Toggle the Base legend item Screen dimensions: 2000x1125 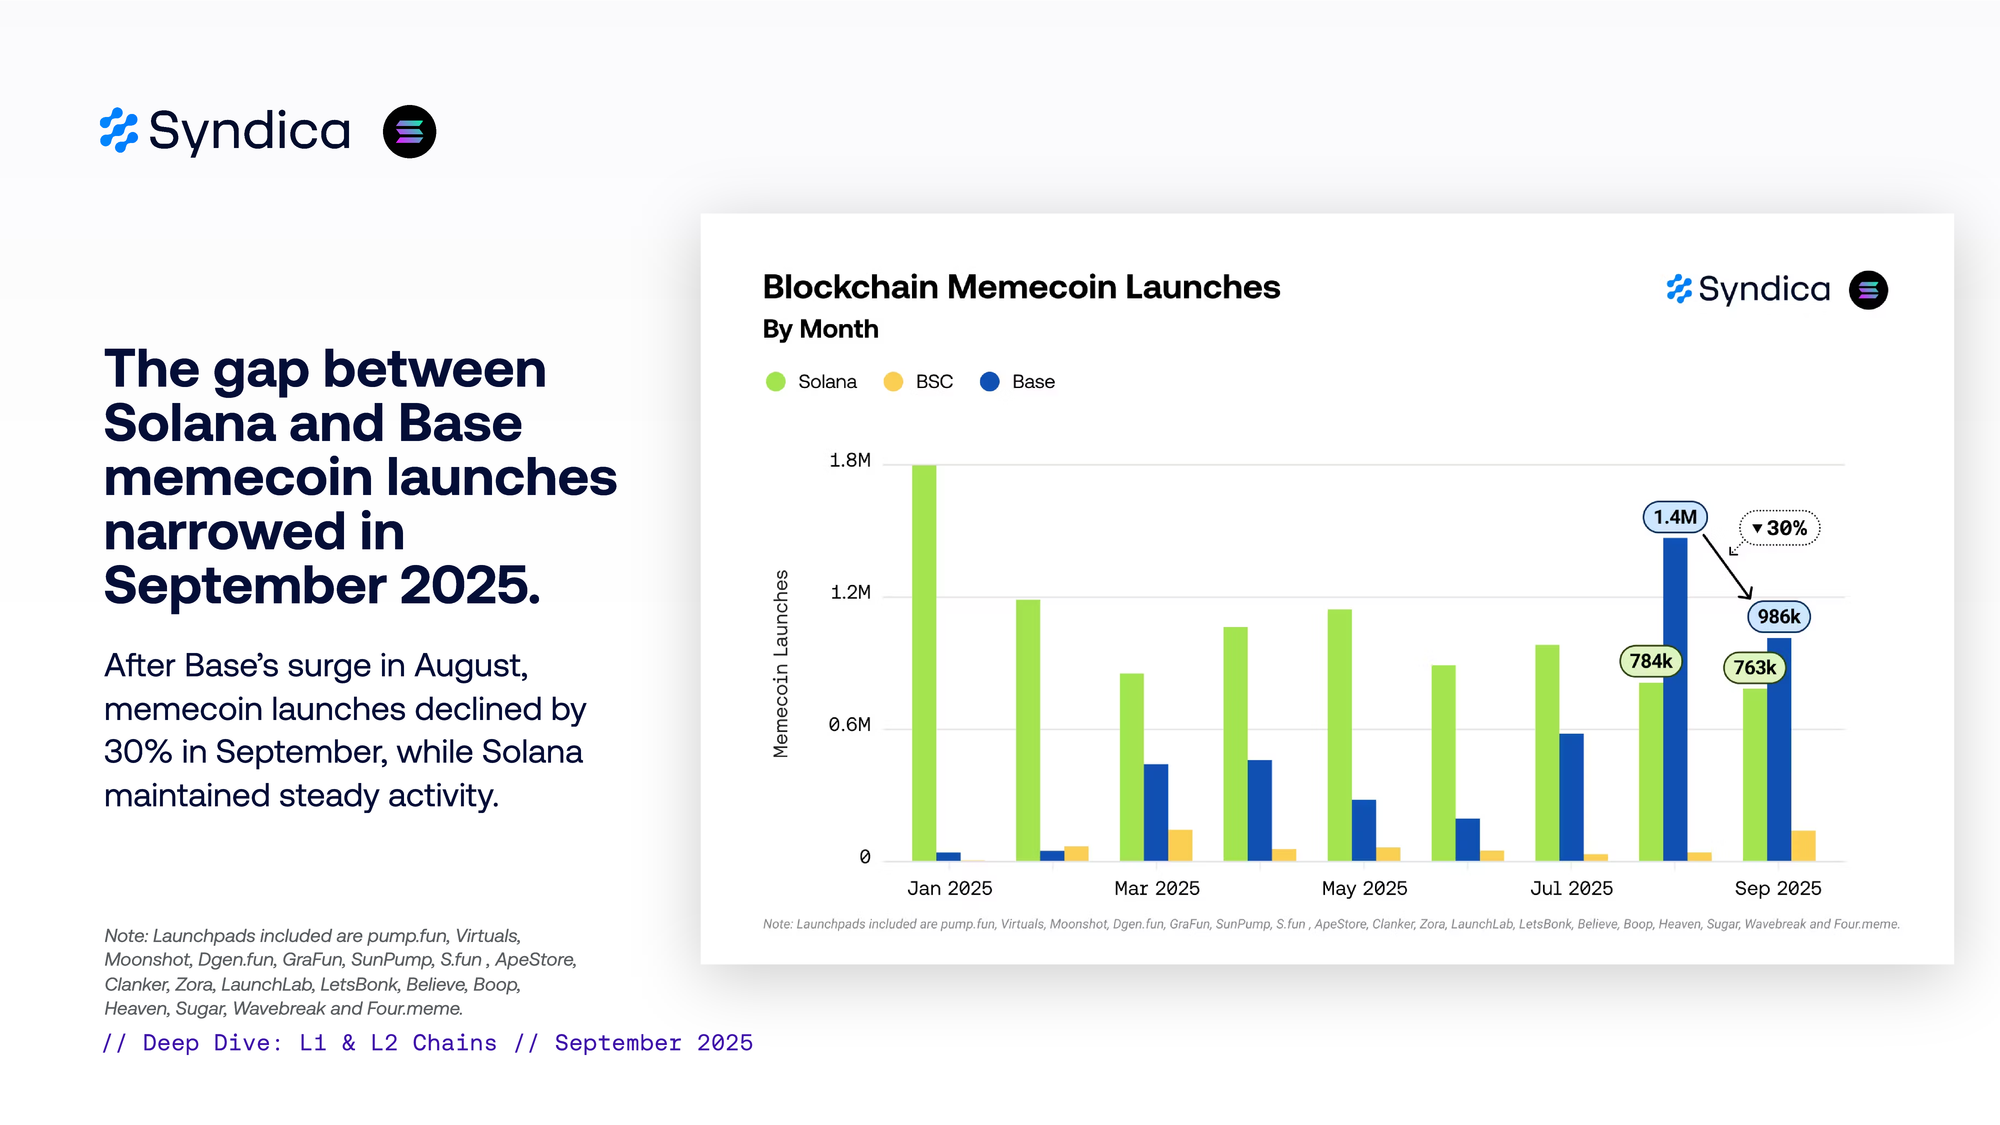pyautogui.click(x=1032, y=382)
